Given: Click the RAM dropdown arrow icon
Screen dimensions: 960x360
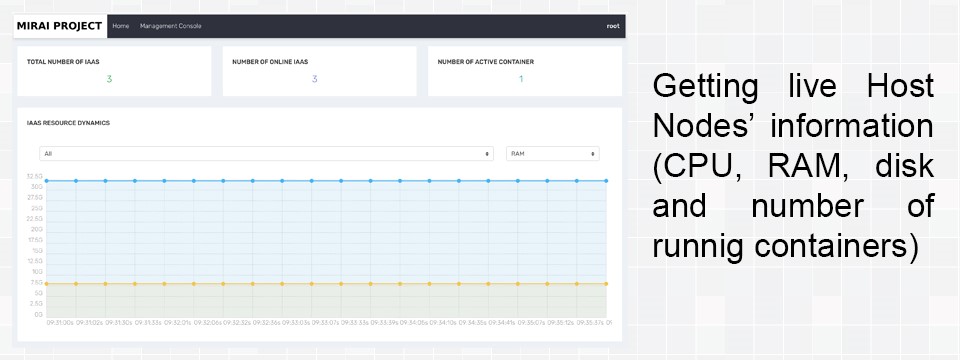Looking at the screenshot, I should [593, 154].
